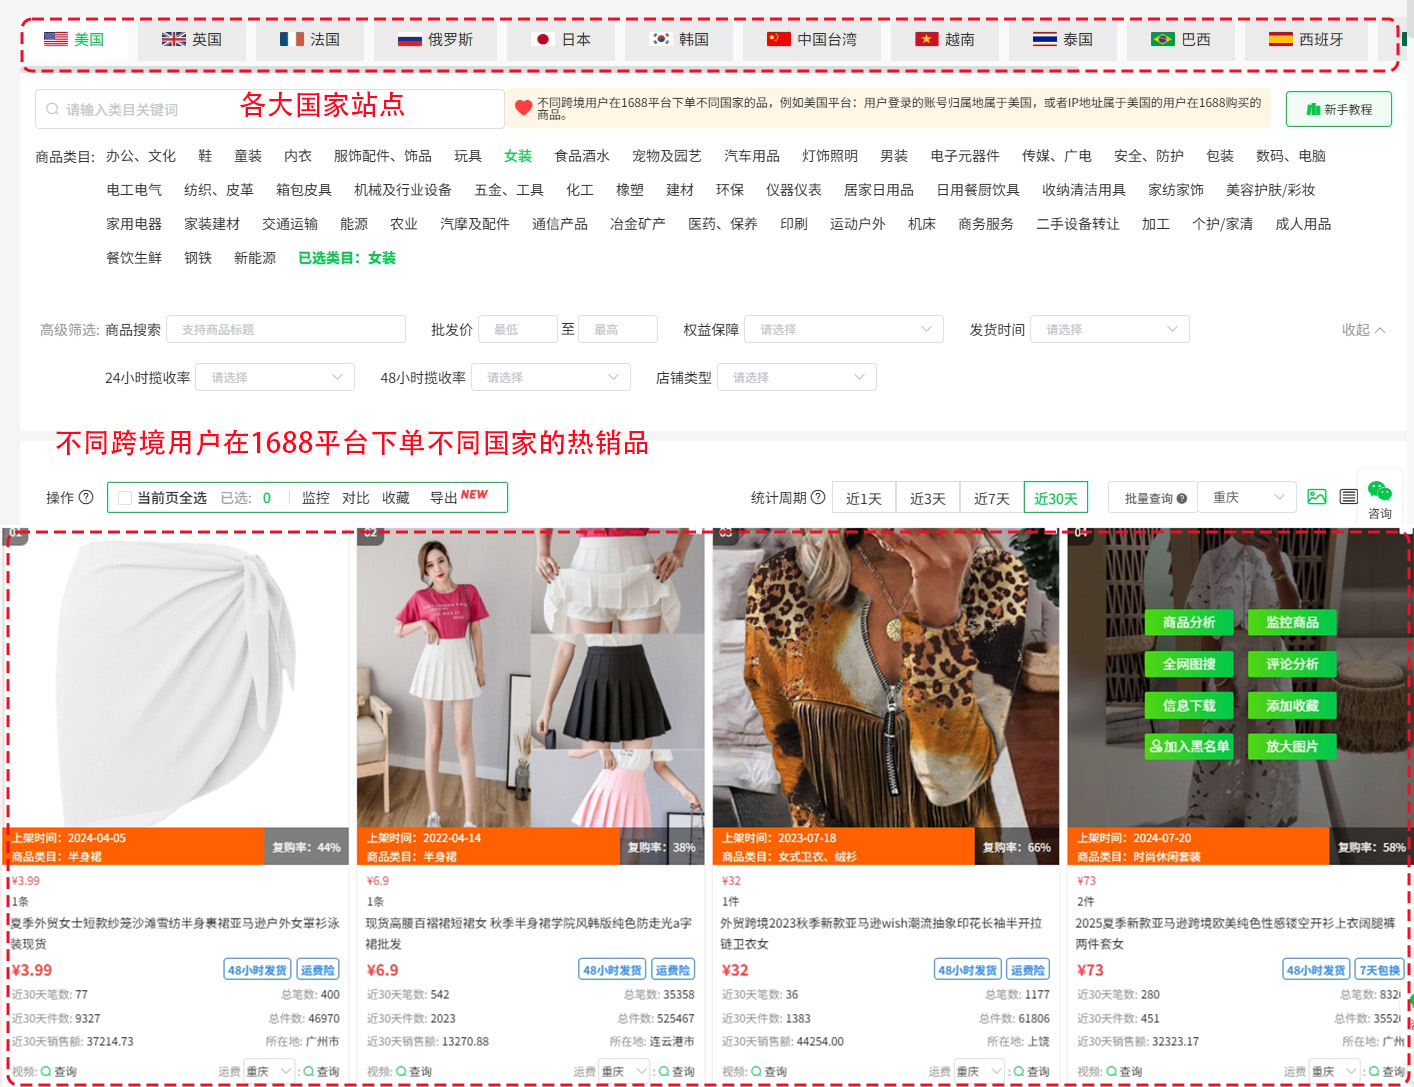Screen dimensions: 1414x1087
Task: Click 放大图片 on the fourth product
Action: 1292,746
